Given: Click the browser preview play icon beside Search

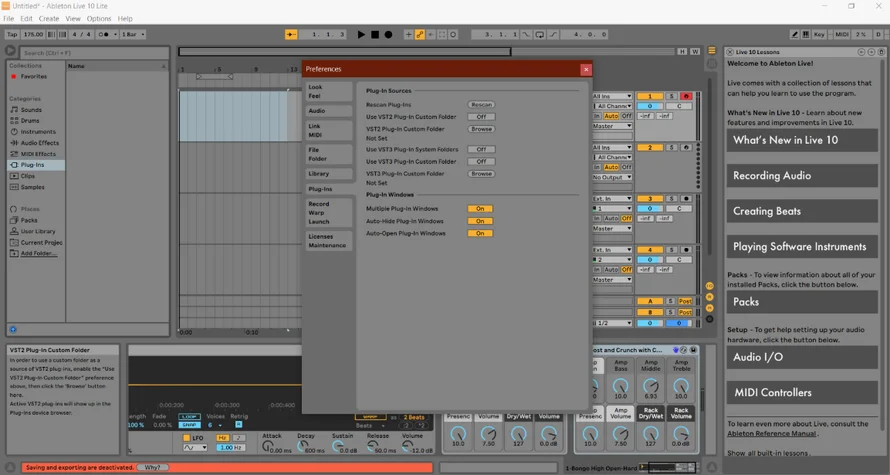Looking at the screenshot, I should coord(10,51).
